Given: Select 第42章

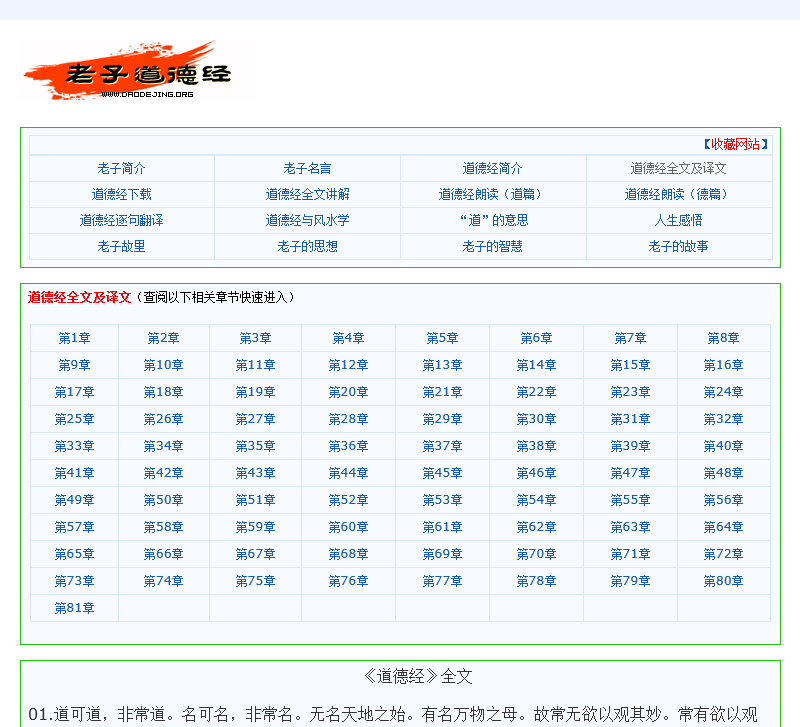Looking at the screenshot, I should pyautogui.click(x=163, y=473).
